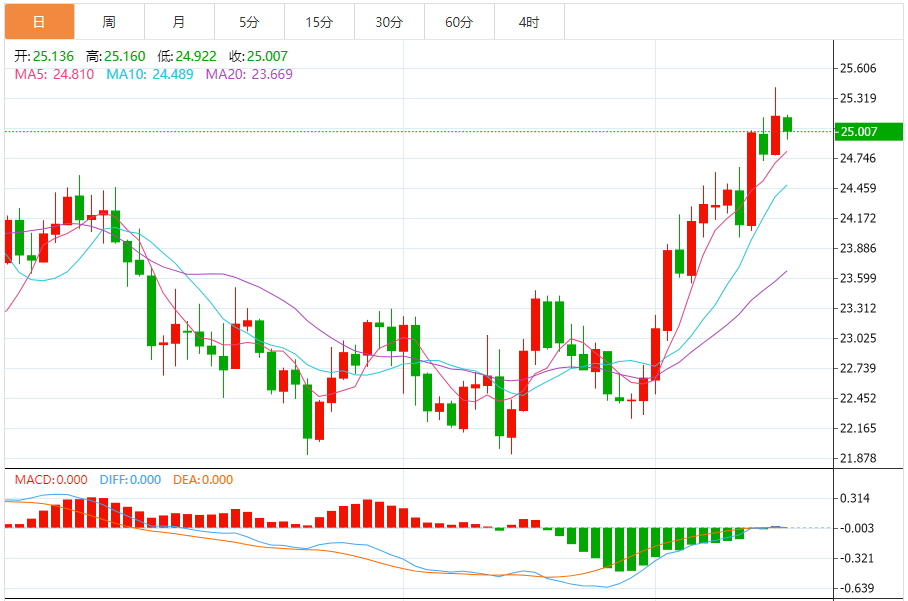Click the green current price tag 25.007

coord(869,131)
